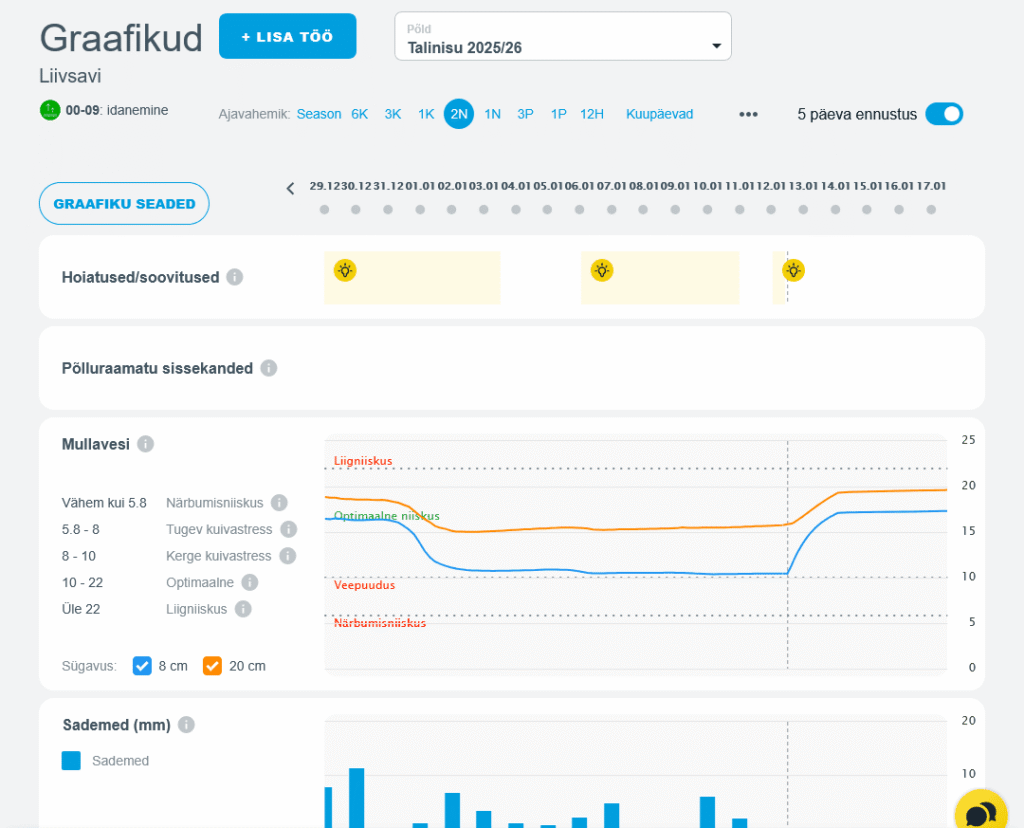
Task: Click the info icon beside Hoiatused/soovitused
Action: pyautogui.click(x=235, y=277)
